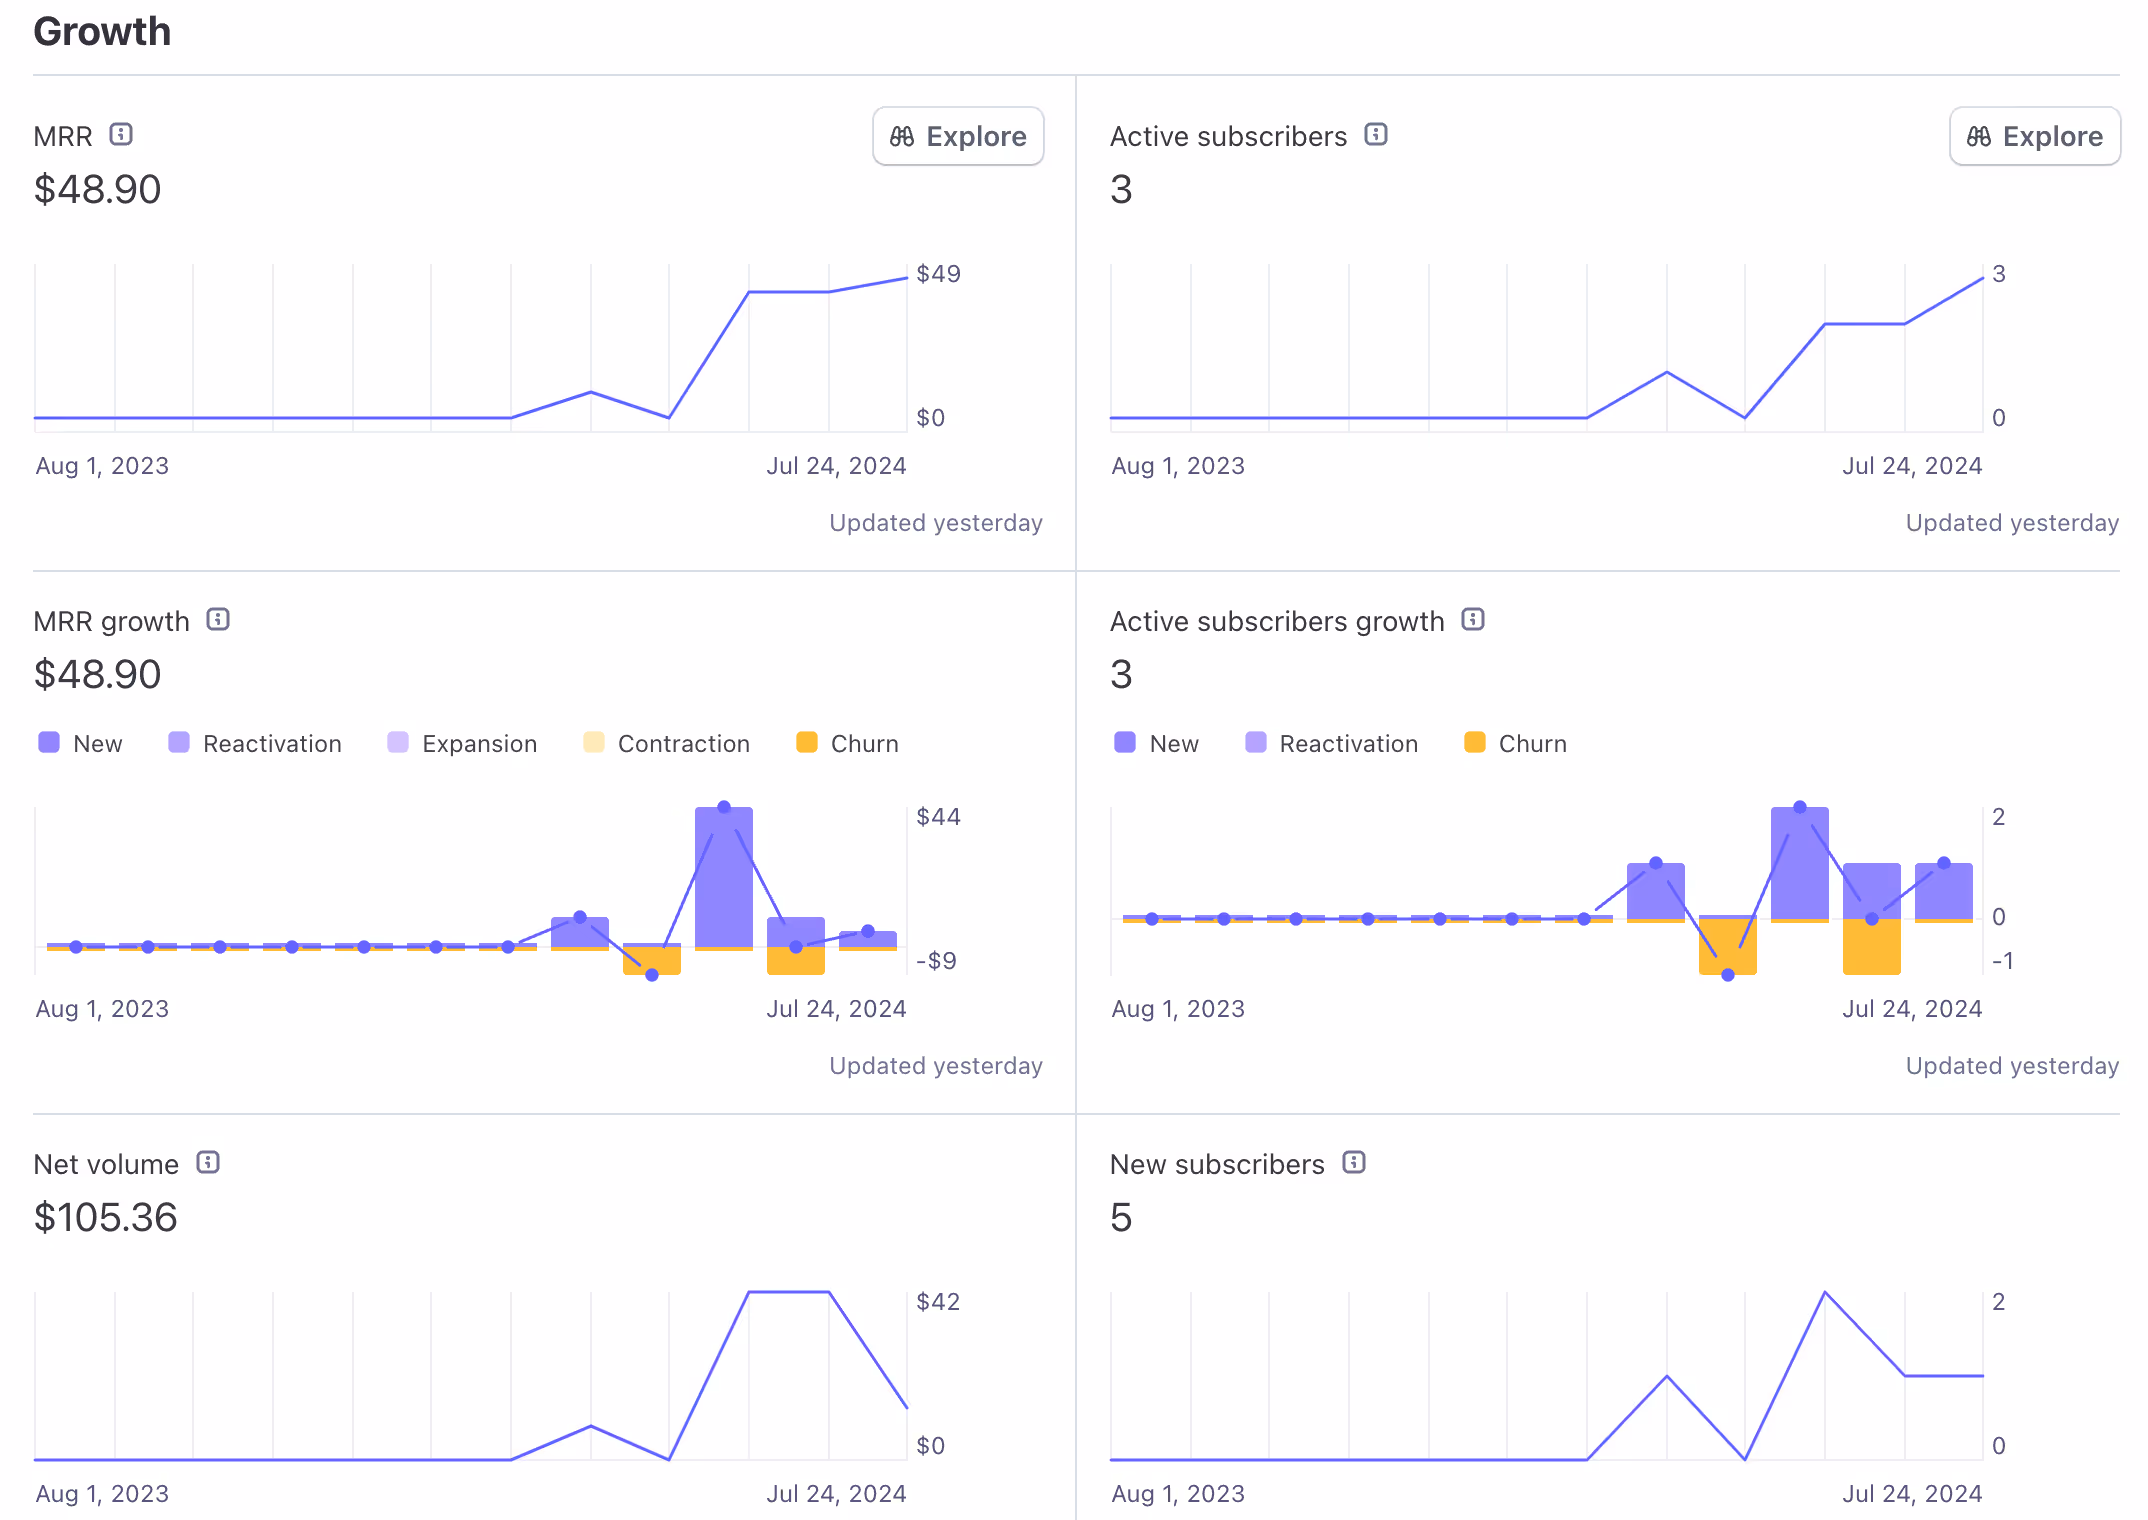Click binoculars icon in MRR Explore button
Image resolution: width=2148 pixels, height=1520 pixels.
pos(902,136)
